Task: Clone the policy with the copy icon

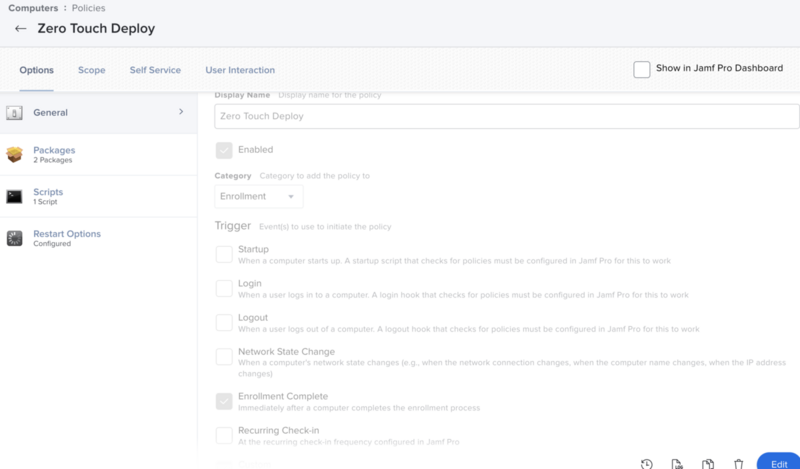Action: click(x=708, y=464)
